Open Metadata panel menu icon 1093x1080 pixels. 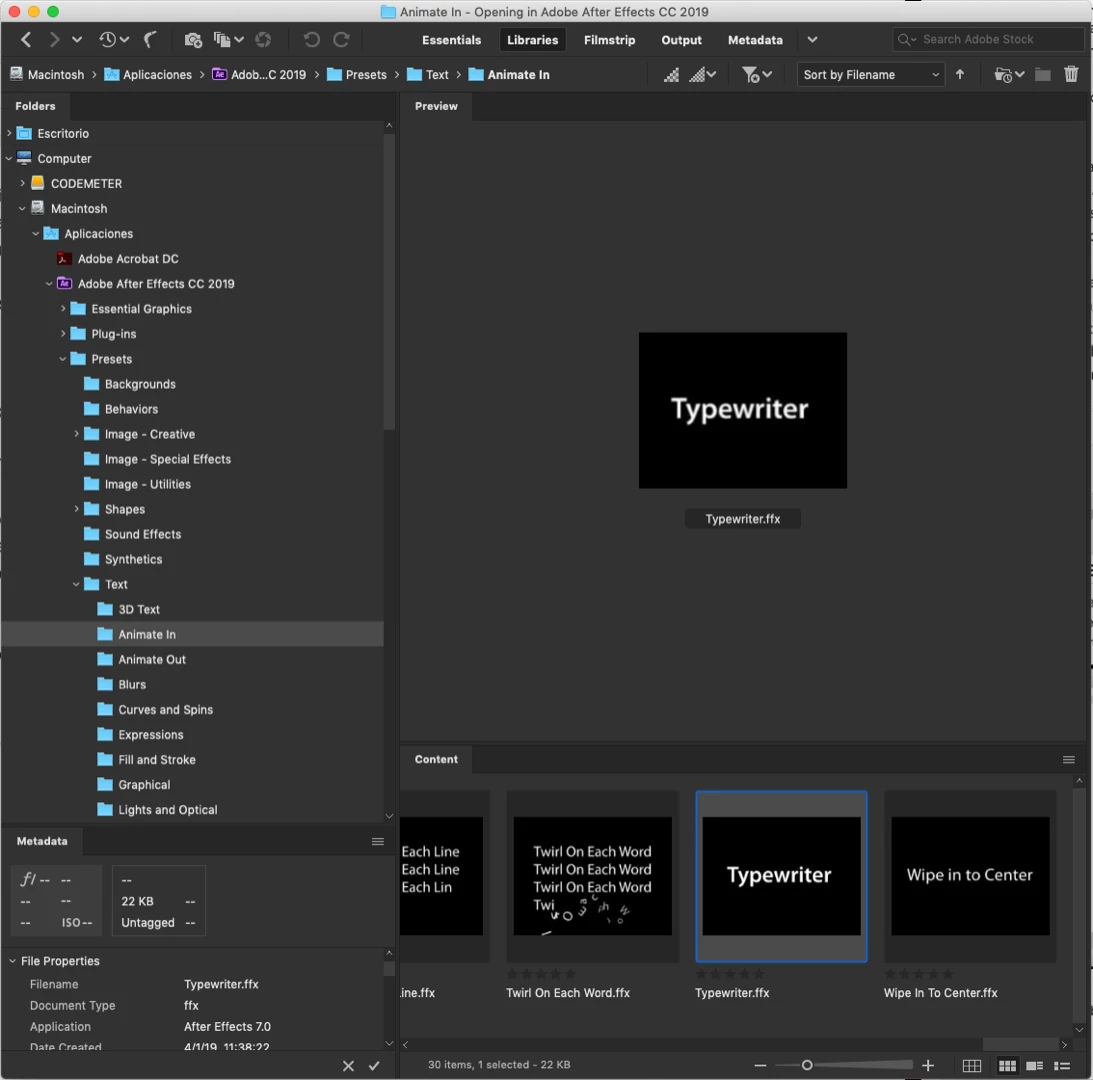click(378, 842)
